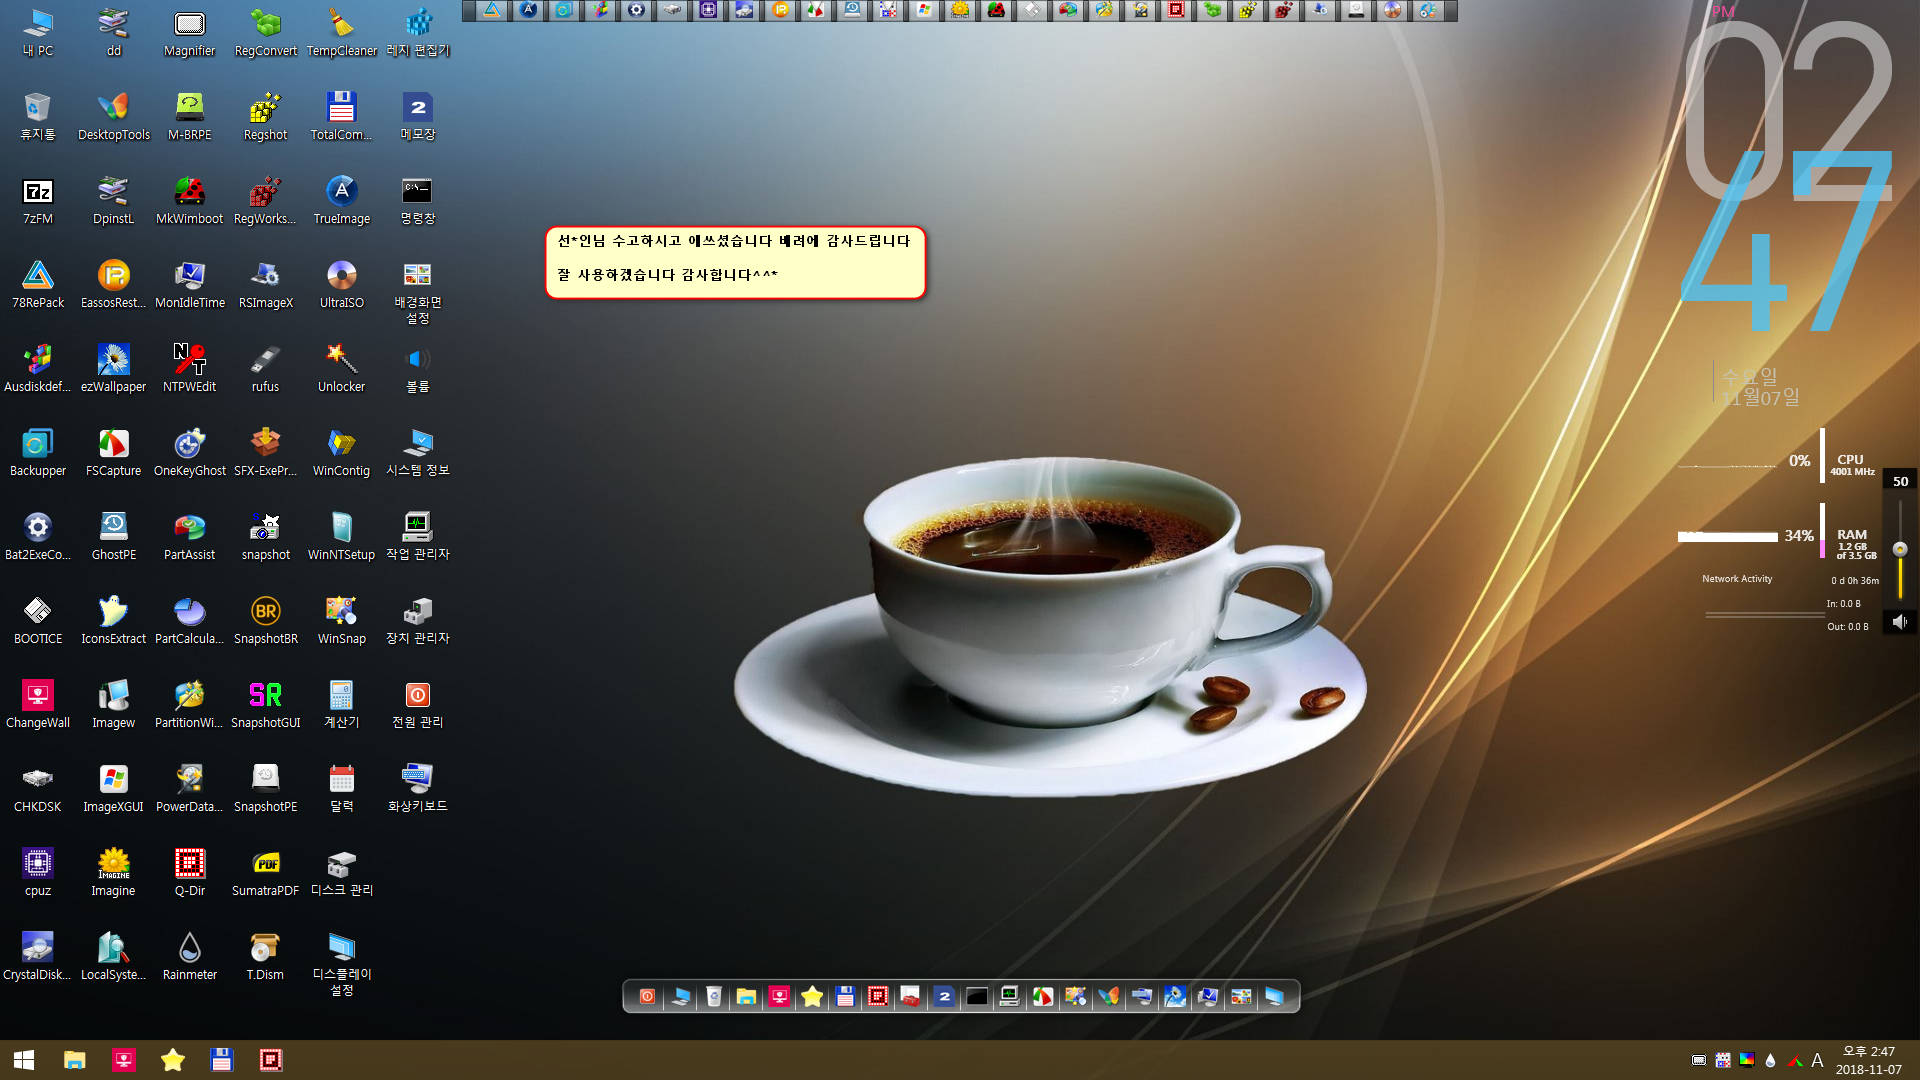Click the IME 'A' language indicator
1920x1080 pixels.
(x=1817, y=1060)
